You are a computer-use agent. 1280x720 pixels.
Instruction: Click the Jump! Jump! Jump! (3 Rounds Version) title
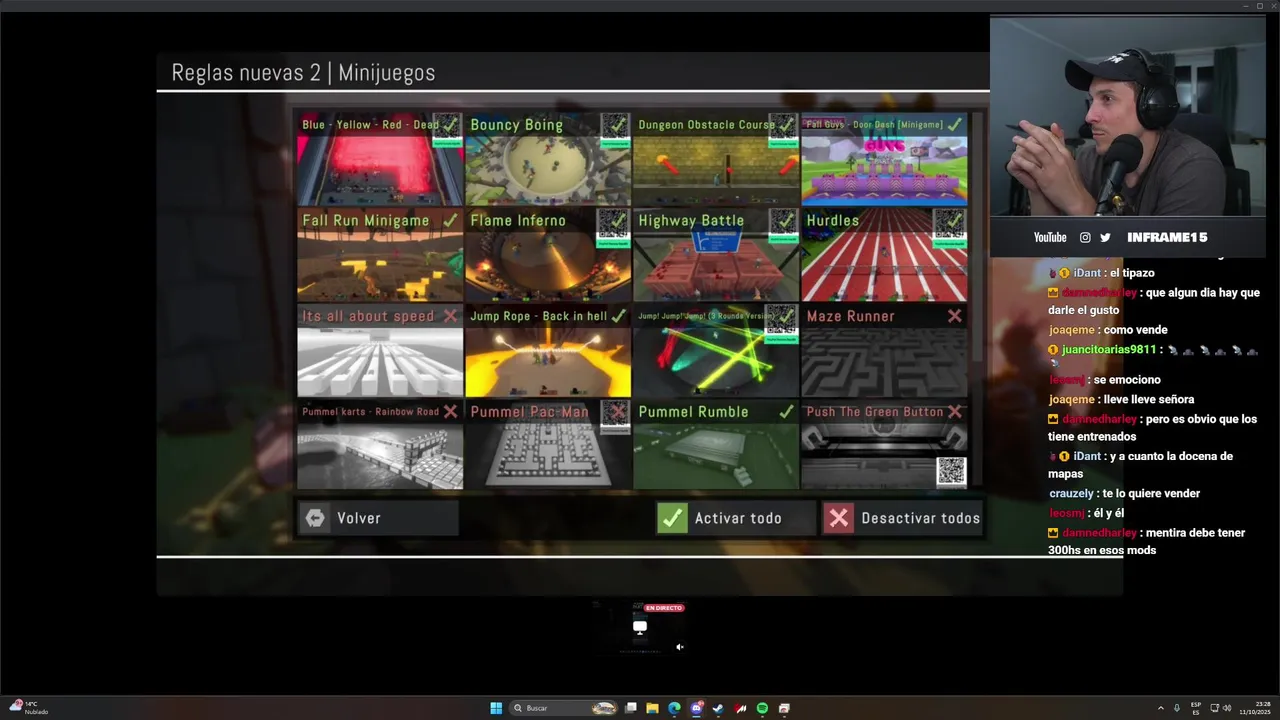706,316
